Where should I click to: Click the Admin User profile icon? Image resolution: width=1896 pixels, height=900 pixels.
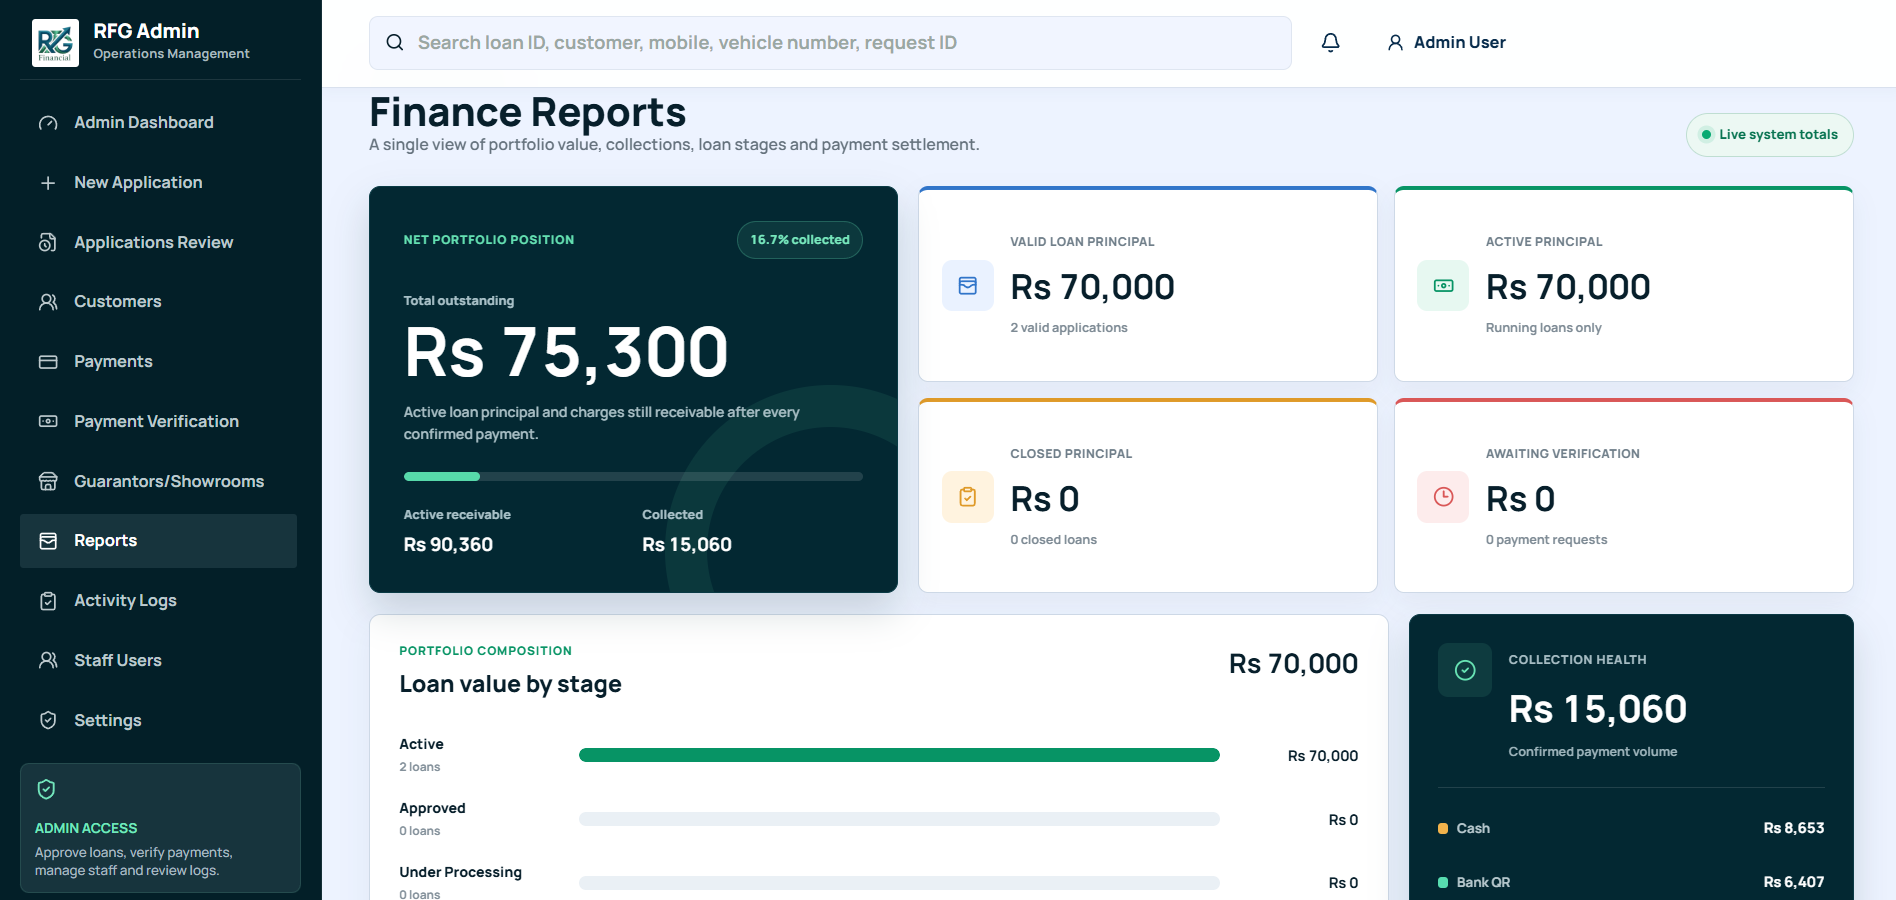[x=1395, y=43]
